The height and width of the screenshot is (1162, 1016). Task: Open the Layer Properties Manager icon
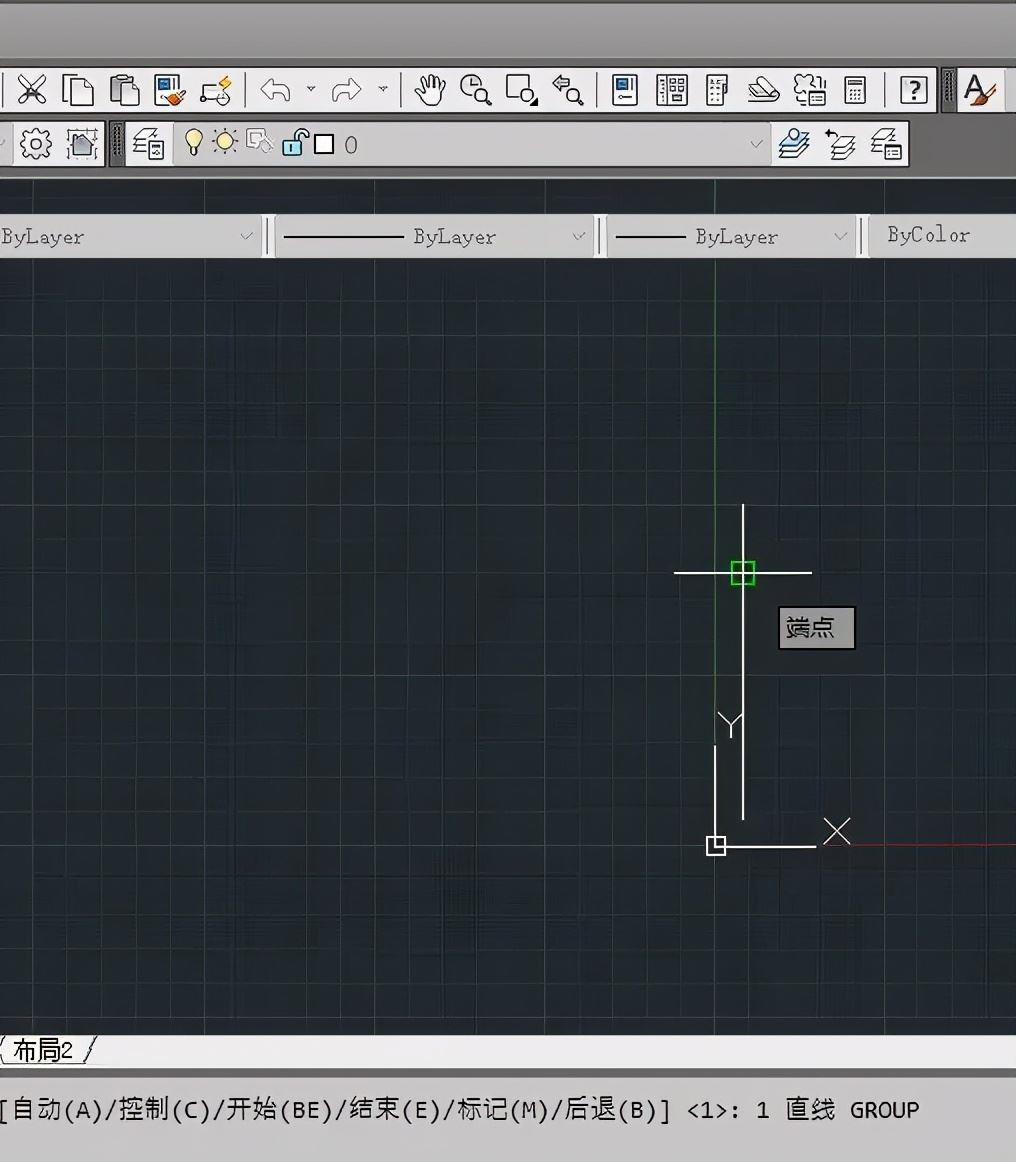click(148, 144)
